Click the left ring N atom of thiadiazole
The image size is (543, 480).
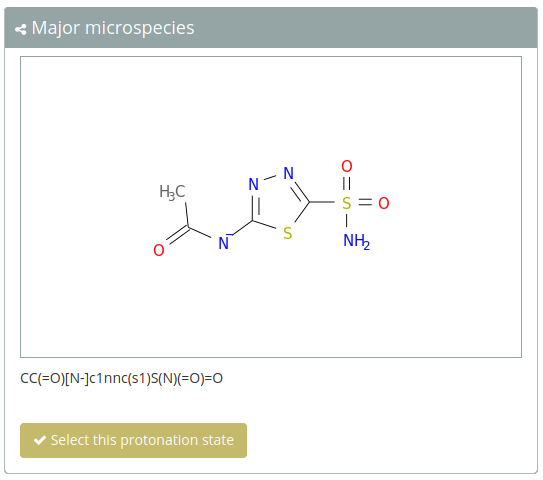tap(253, 184)
